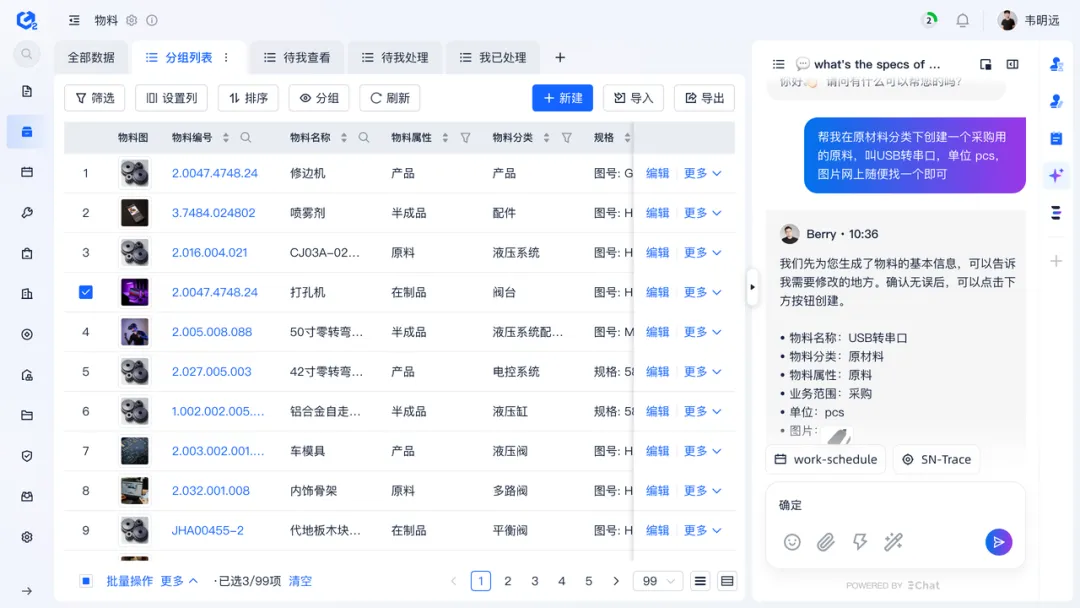The image size is (1080, 608).
Task: Sort by 物料名称 column arrows
Action: tap(344, 138)
